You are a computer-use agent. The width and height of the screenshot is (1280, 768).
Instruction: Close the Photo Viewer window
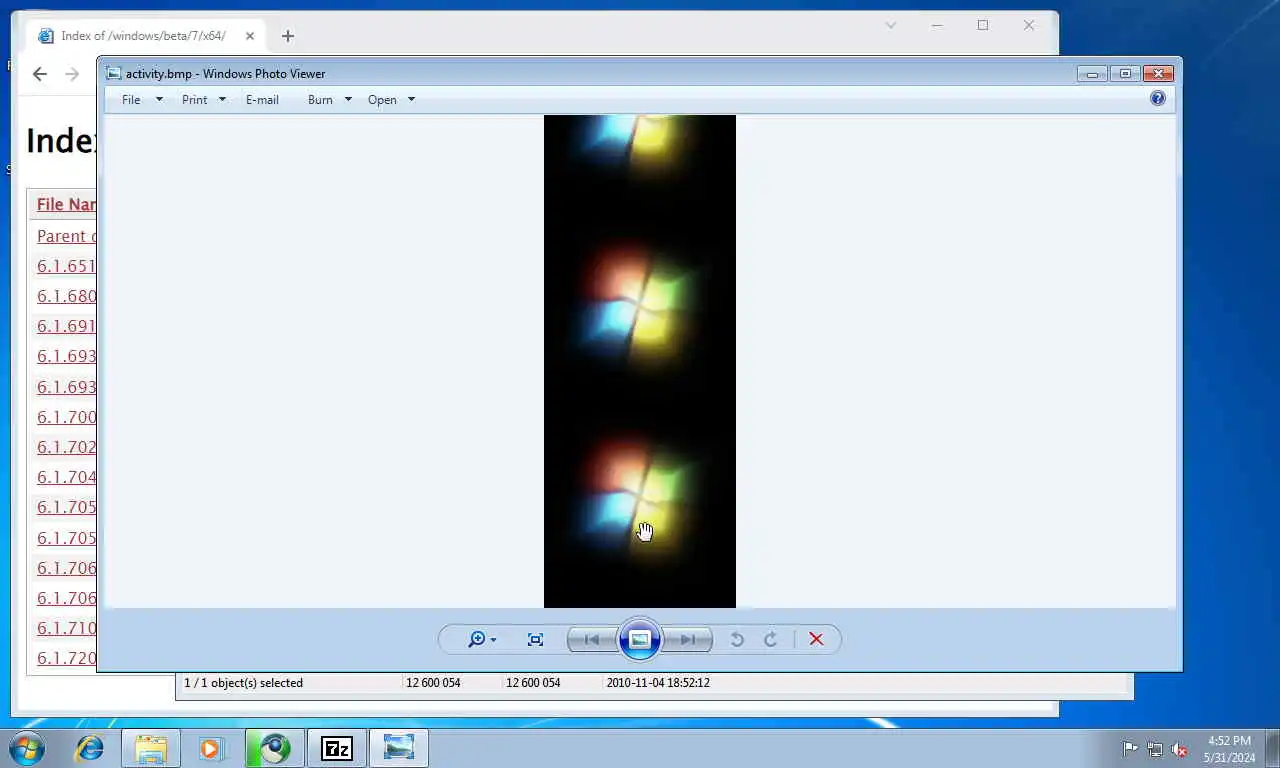click(x=1158, y=74)
